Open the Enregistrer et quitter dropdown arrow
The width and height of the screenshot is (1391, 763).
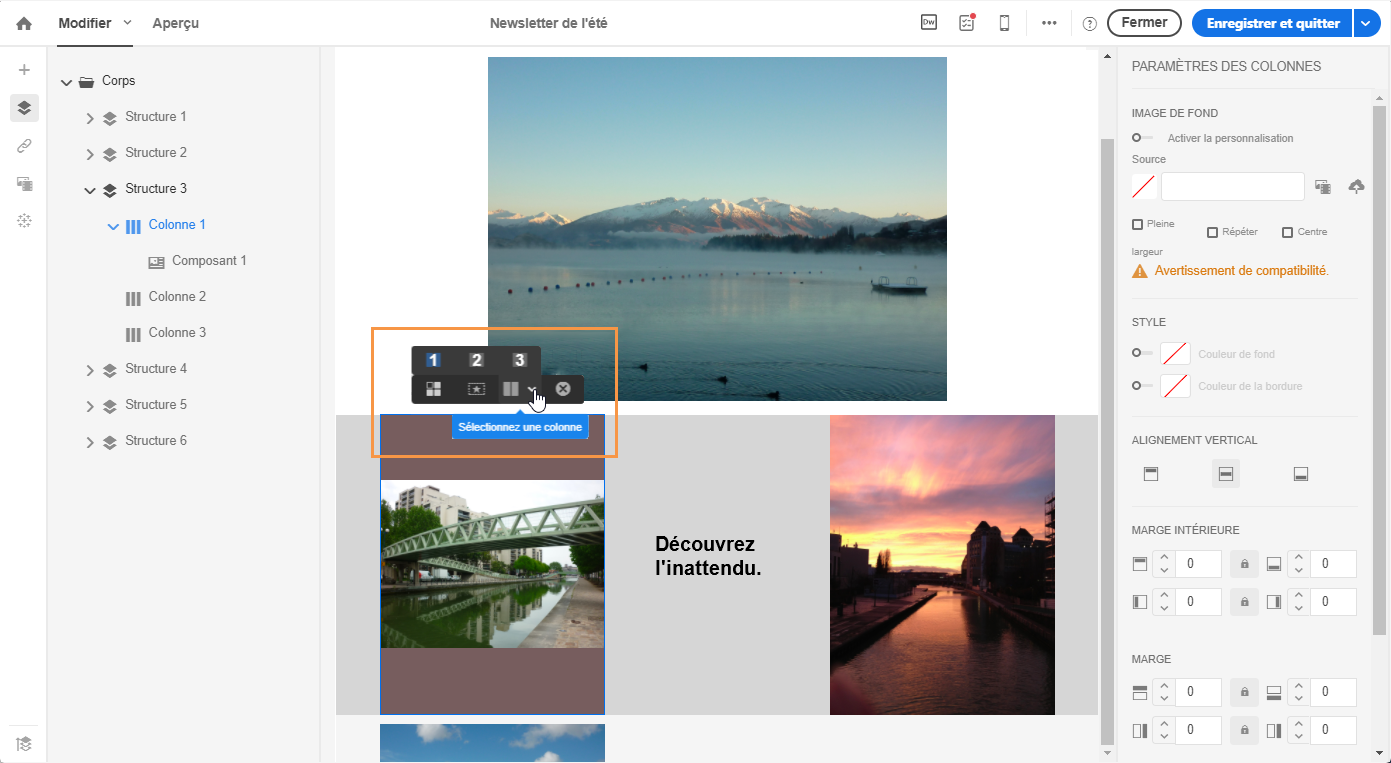(1367, 23)
